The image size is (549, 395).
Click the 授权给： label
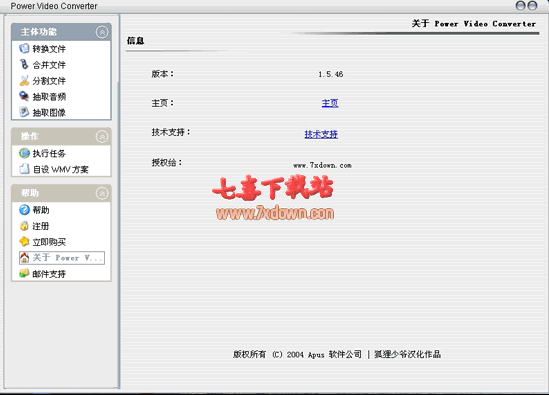(x=167, y=162)
